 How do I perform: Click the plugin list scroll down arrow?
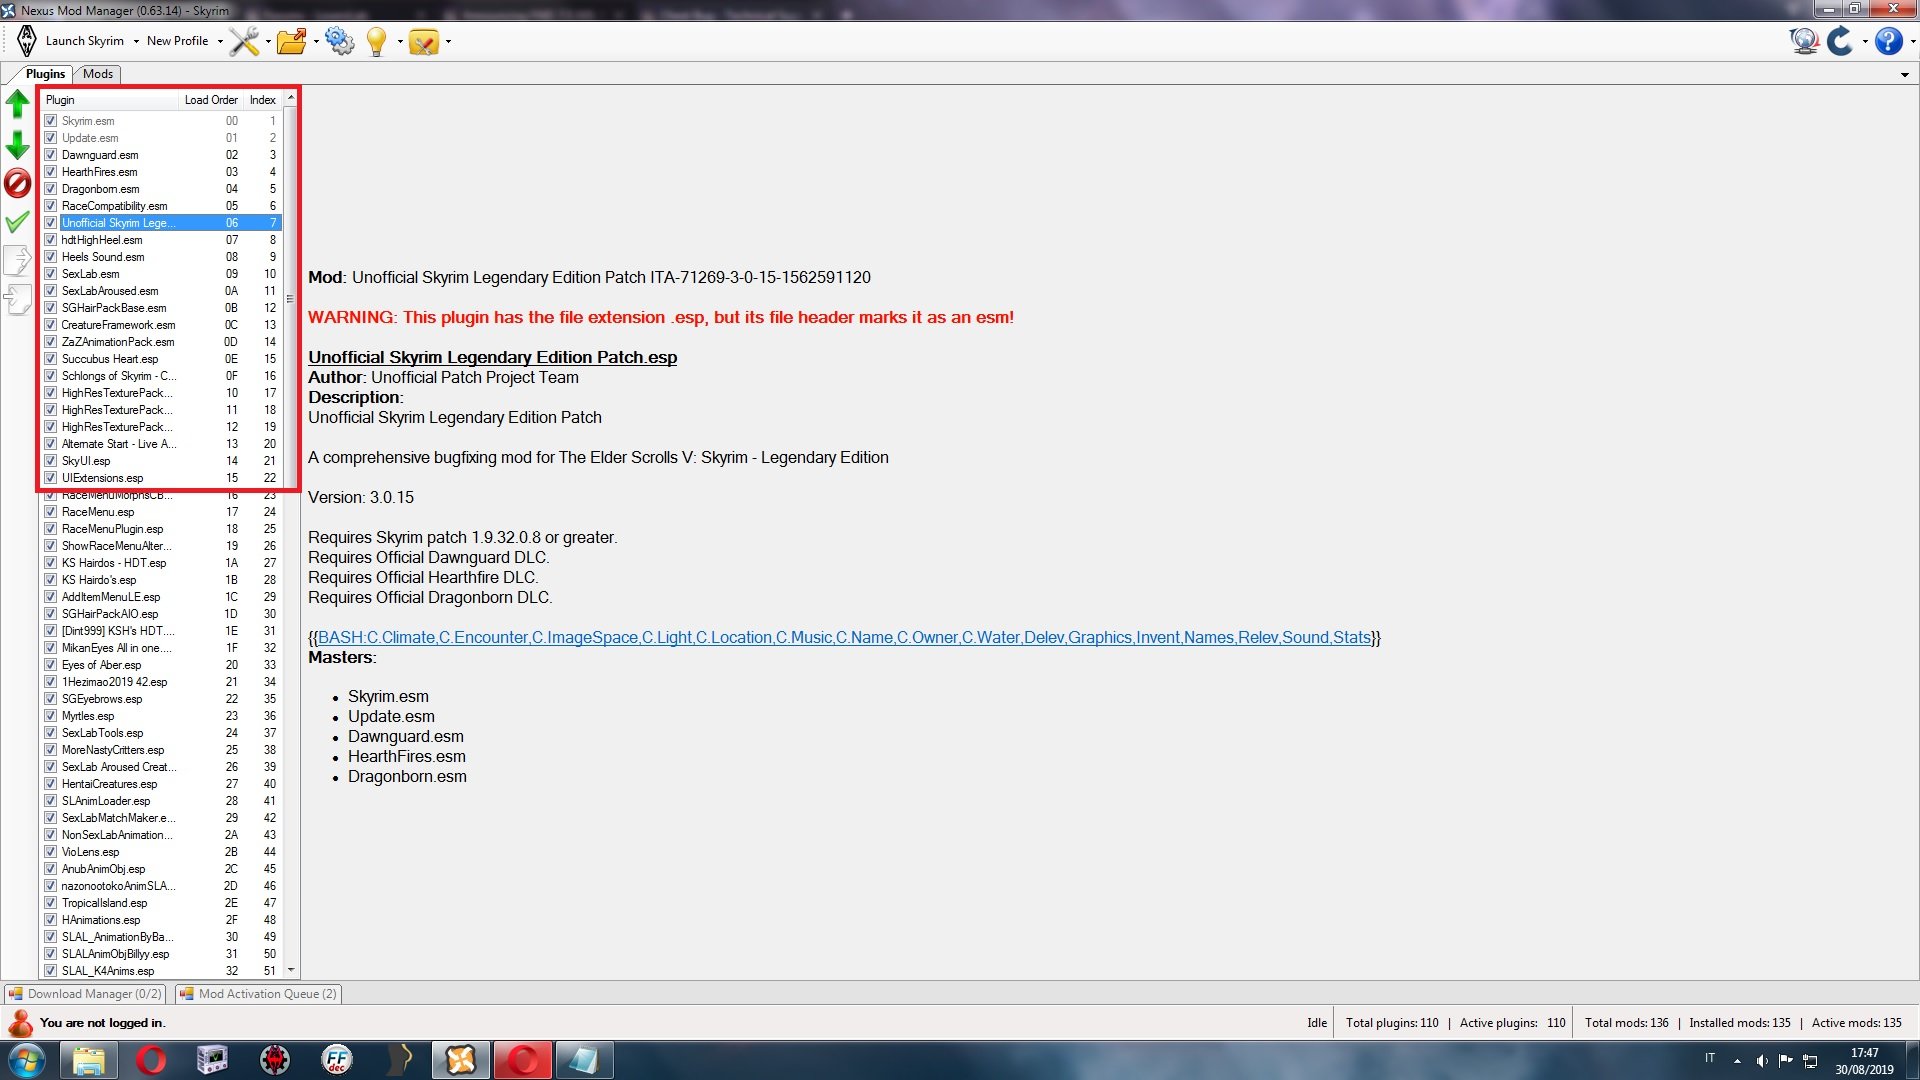click(291, 970)
